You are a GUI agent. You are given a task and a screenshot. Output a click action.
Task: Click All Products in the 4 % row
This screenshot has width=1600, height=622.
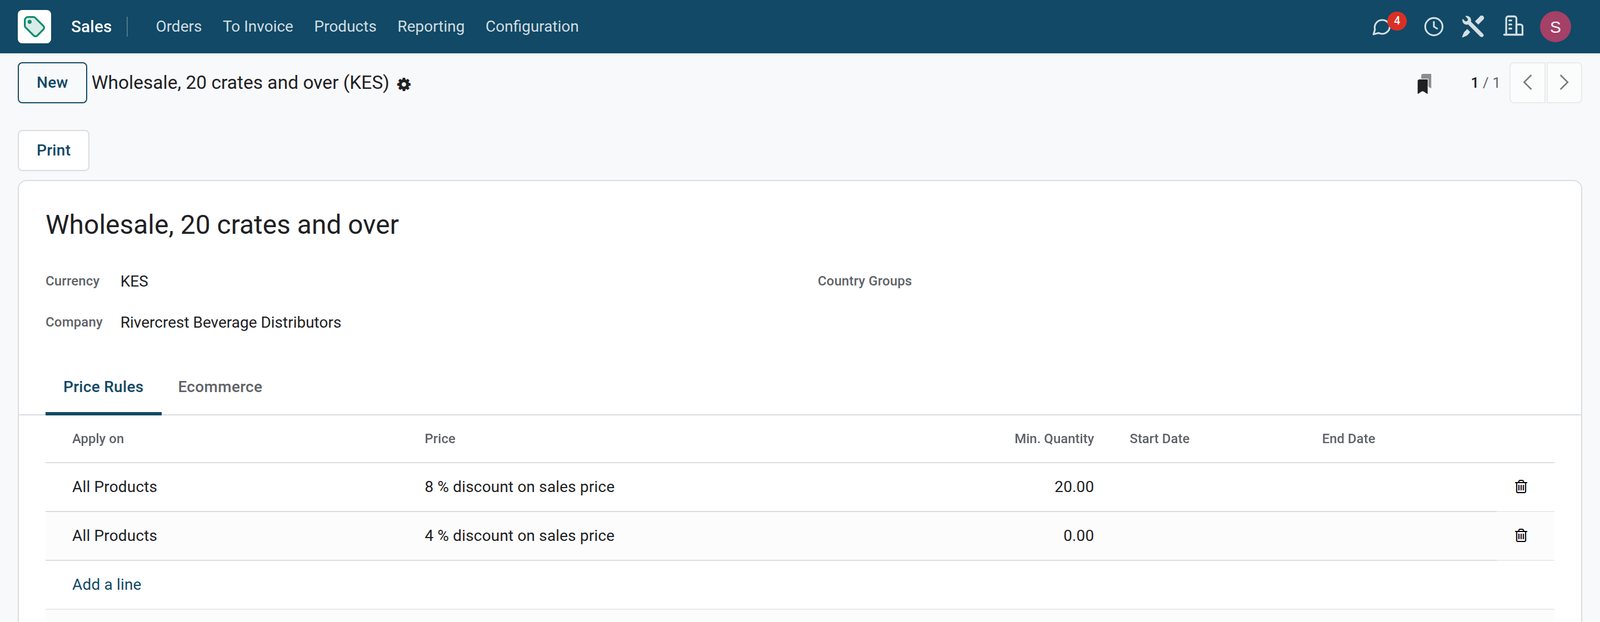point(115,536)
